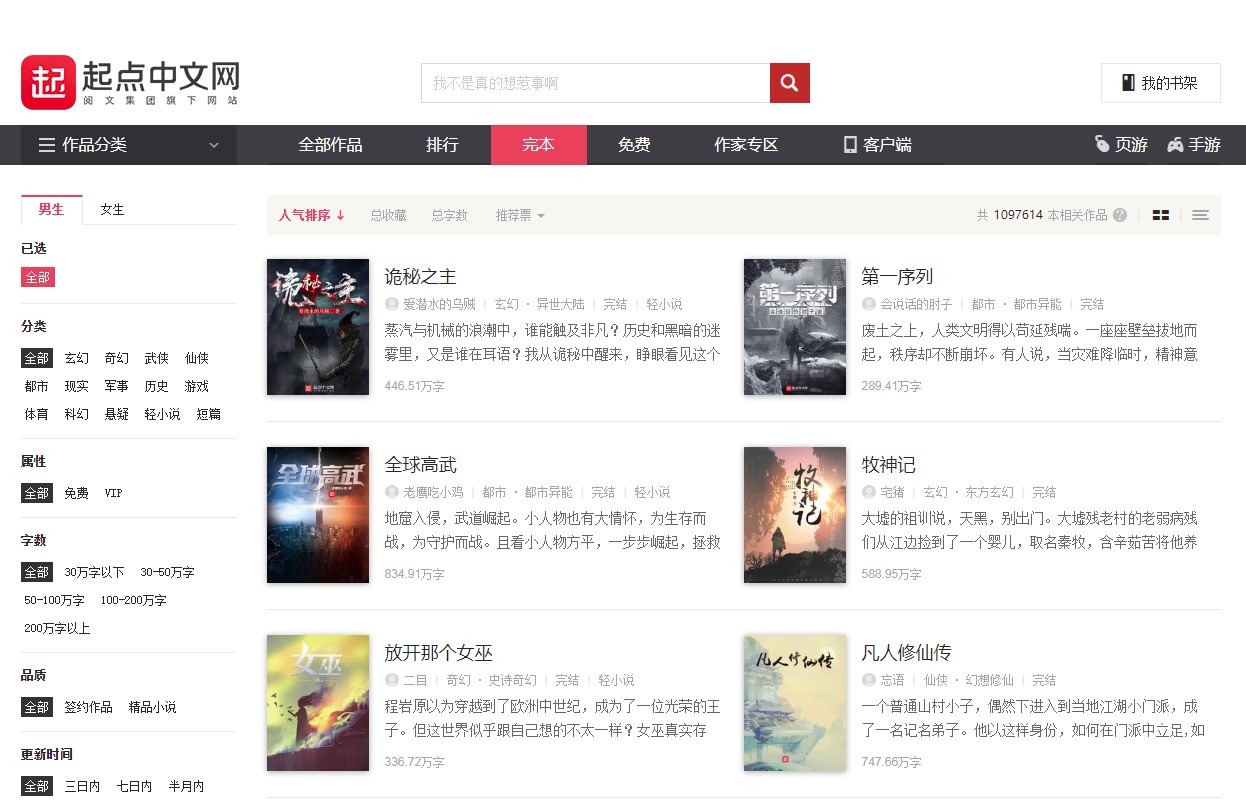This screenshot has width=1246, height=803.
Task: Click the help question mark beside 本相关作品
Action: click(1118, 215)
